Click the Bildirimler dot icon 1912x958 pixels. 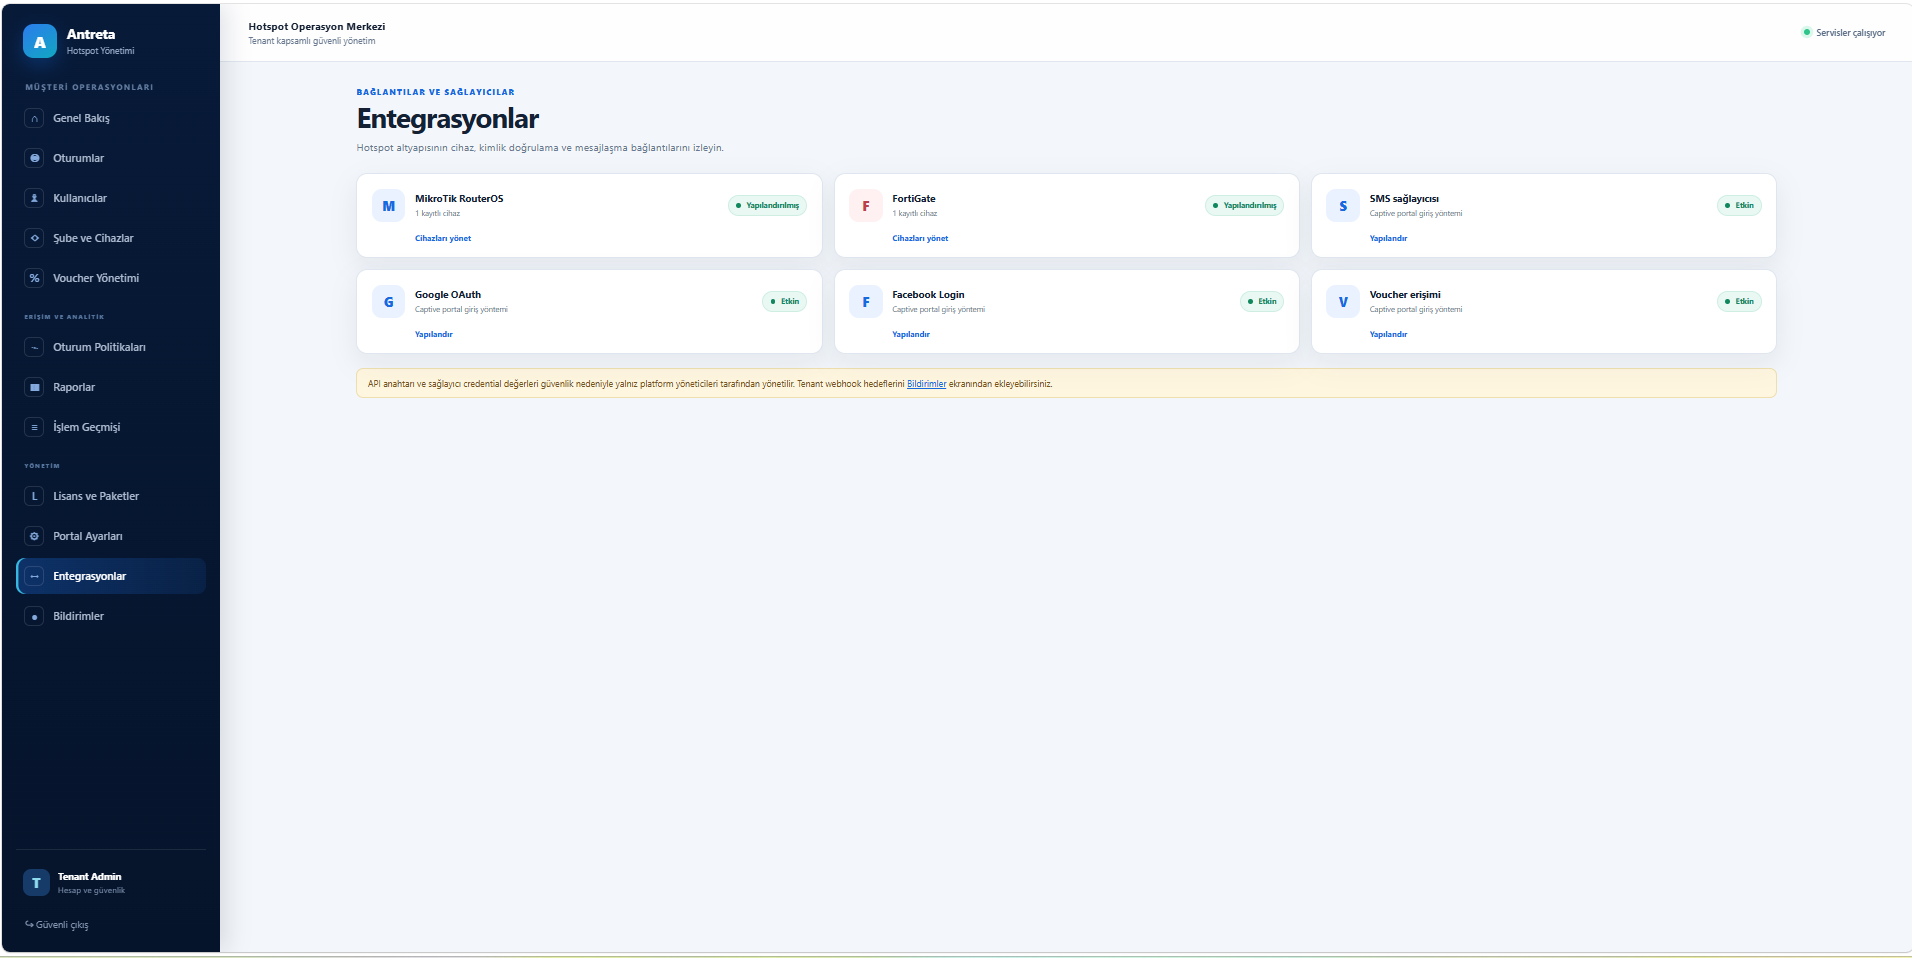35,616
